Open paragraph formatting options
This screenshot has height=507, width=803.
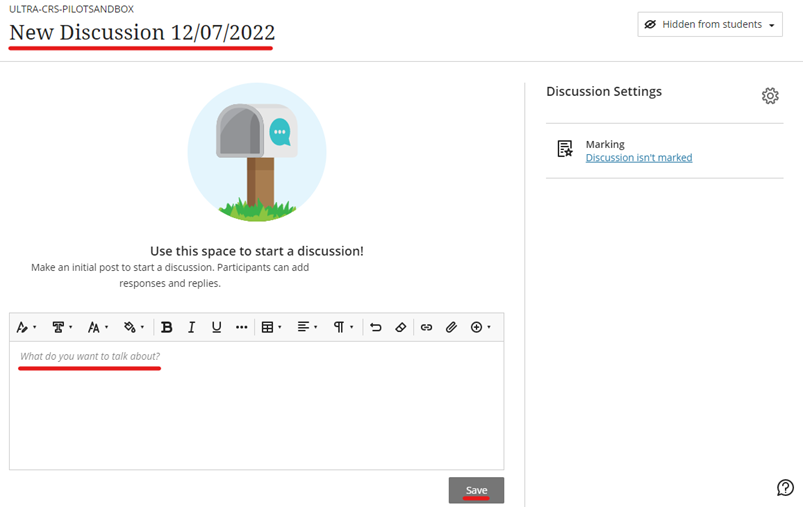(339, 327)
